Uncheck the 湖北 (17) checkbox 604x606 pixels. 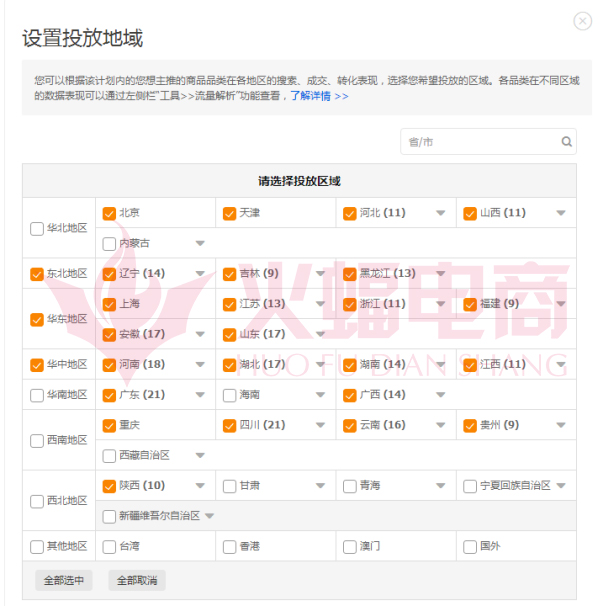[x=230, y=365]
